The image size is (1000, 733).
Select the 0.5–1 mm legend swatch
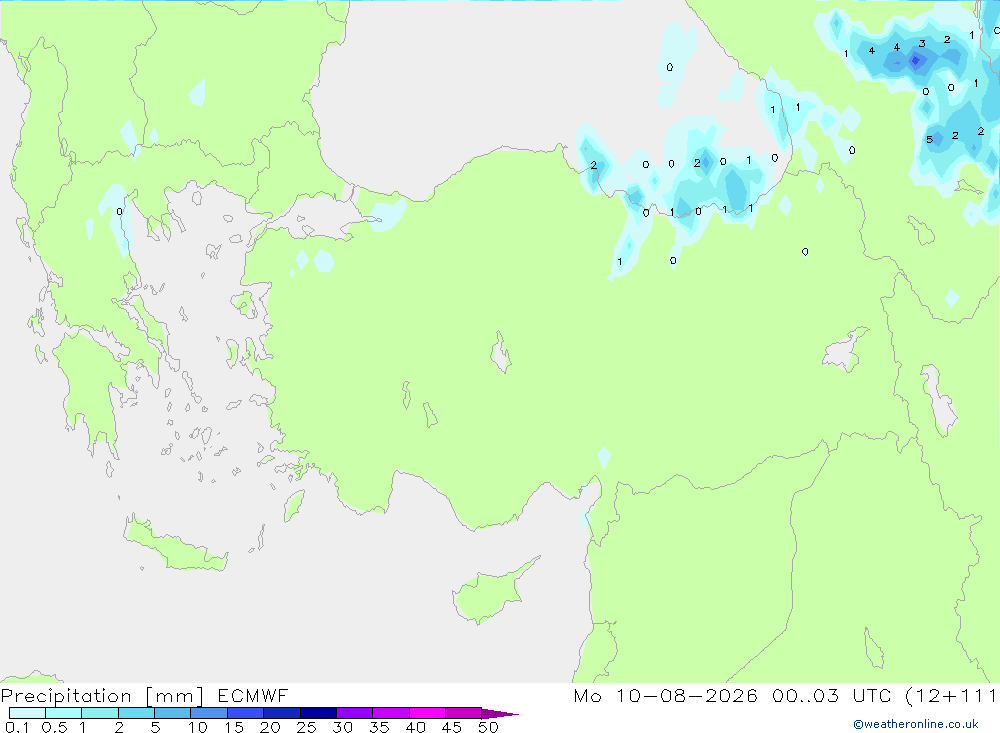point(63,713)
